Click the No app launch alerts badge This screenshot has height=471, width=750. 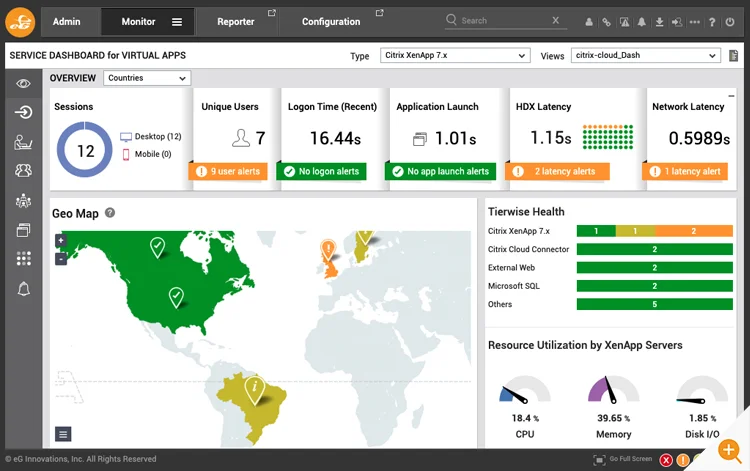click(441, 171)
